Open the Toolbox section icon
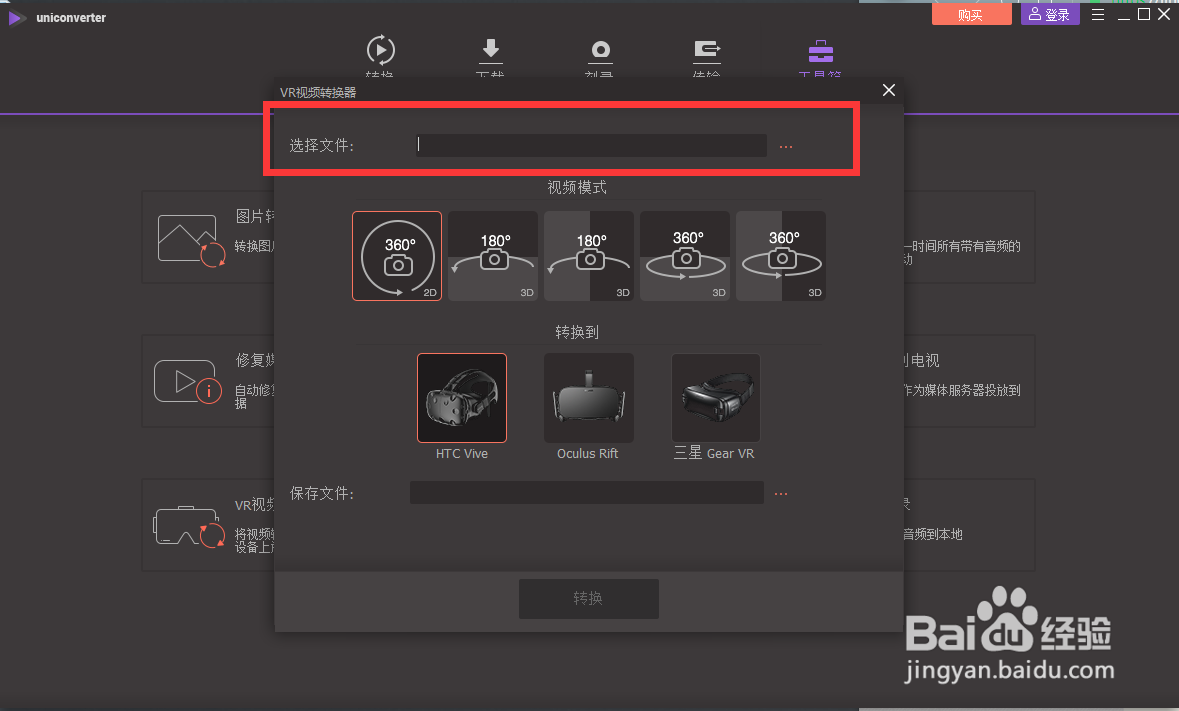Image resolution: width=1179 pixels, height=711 pixels. pos(820,51)
